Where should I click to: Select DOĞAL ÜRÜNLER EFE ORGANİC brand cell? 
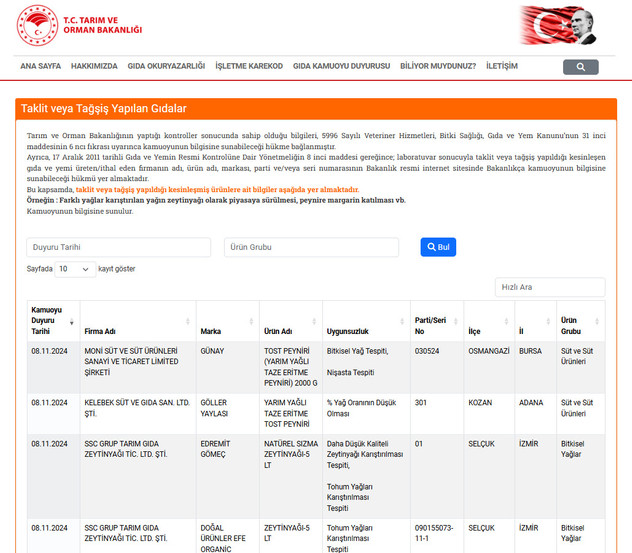point(228,538)
